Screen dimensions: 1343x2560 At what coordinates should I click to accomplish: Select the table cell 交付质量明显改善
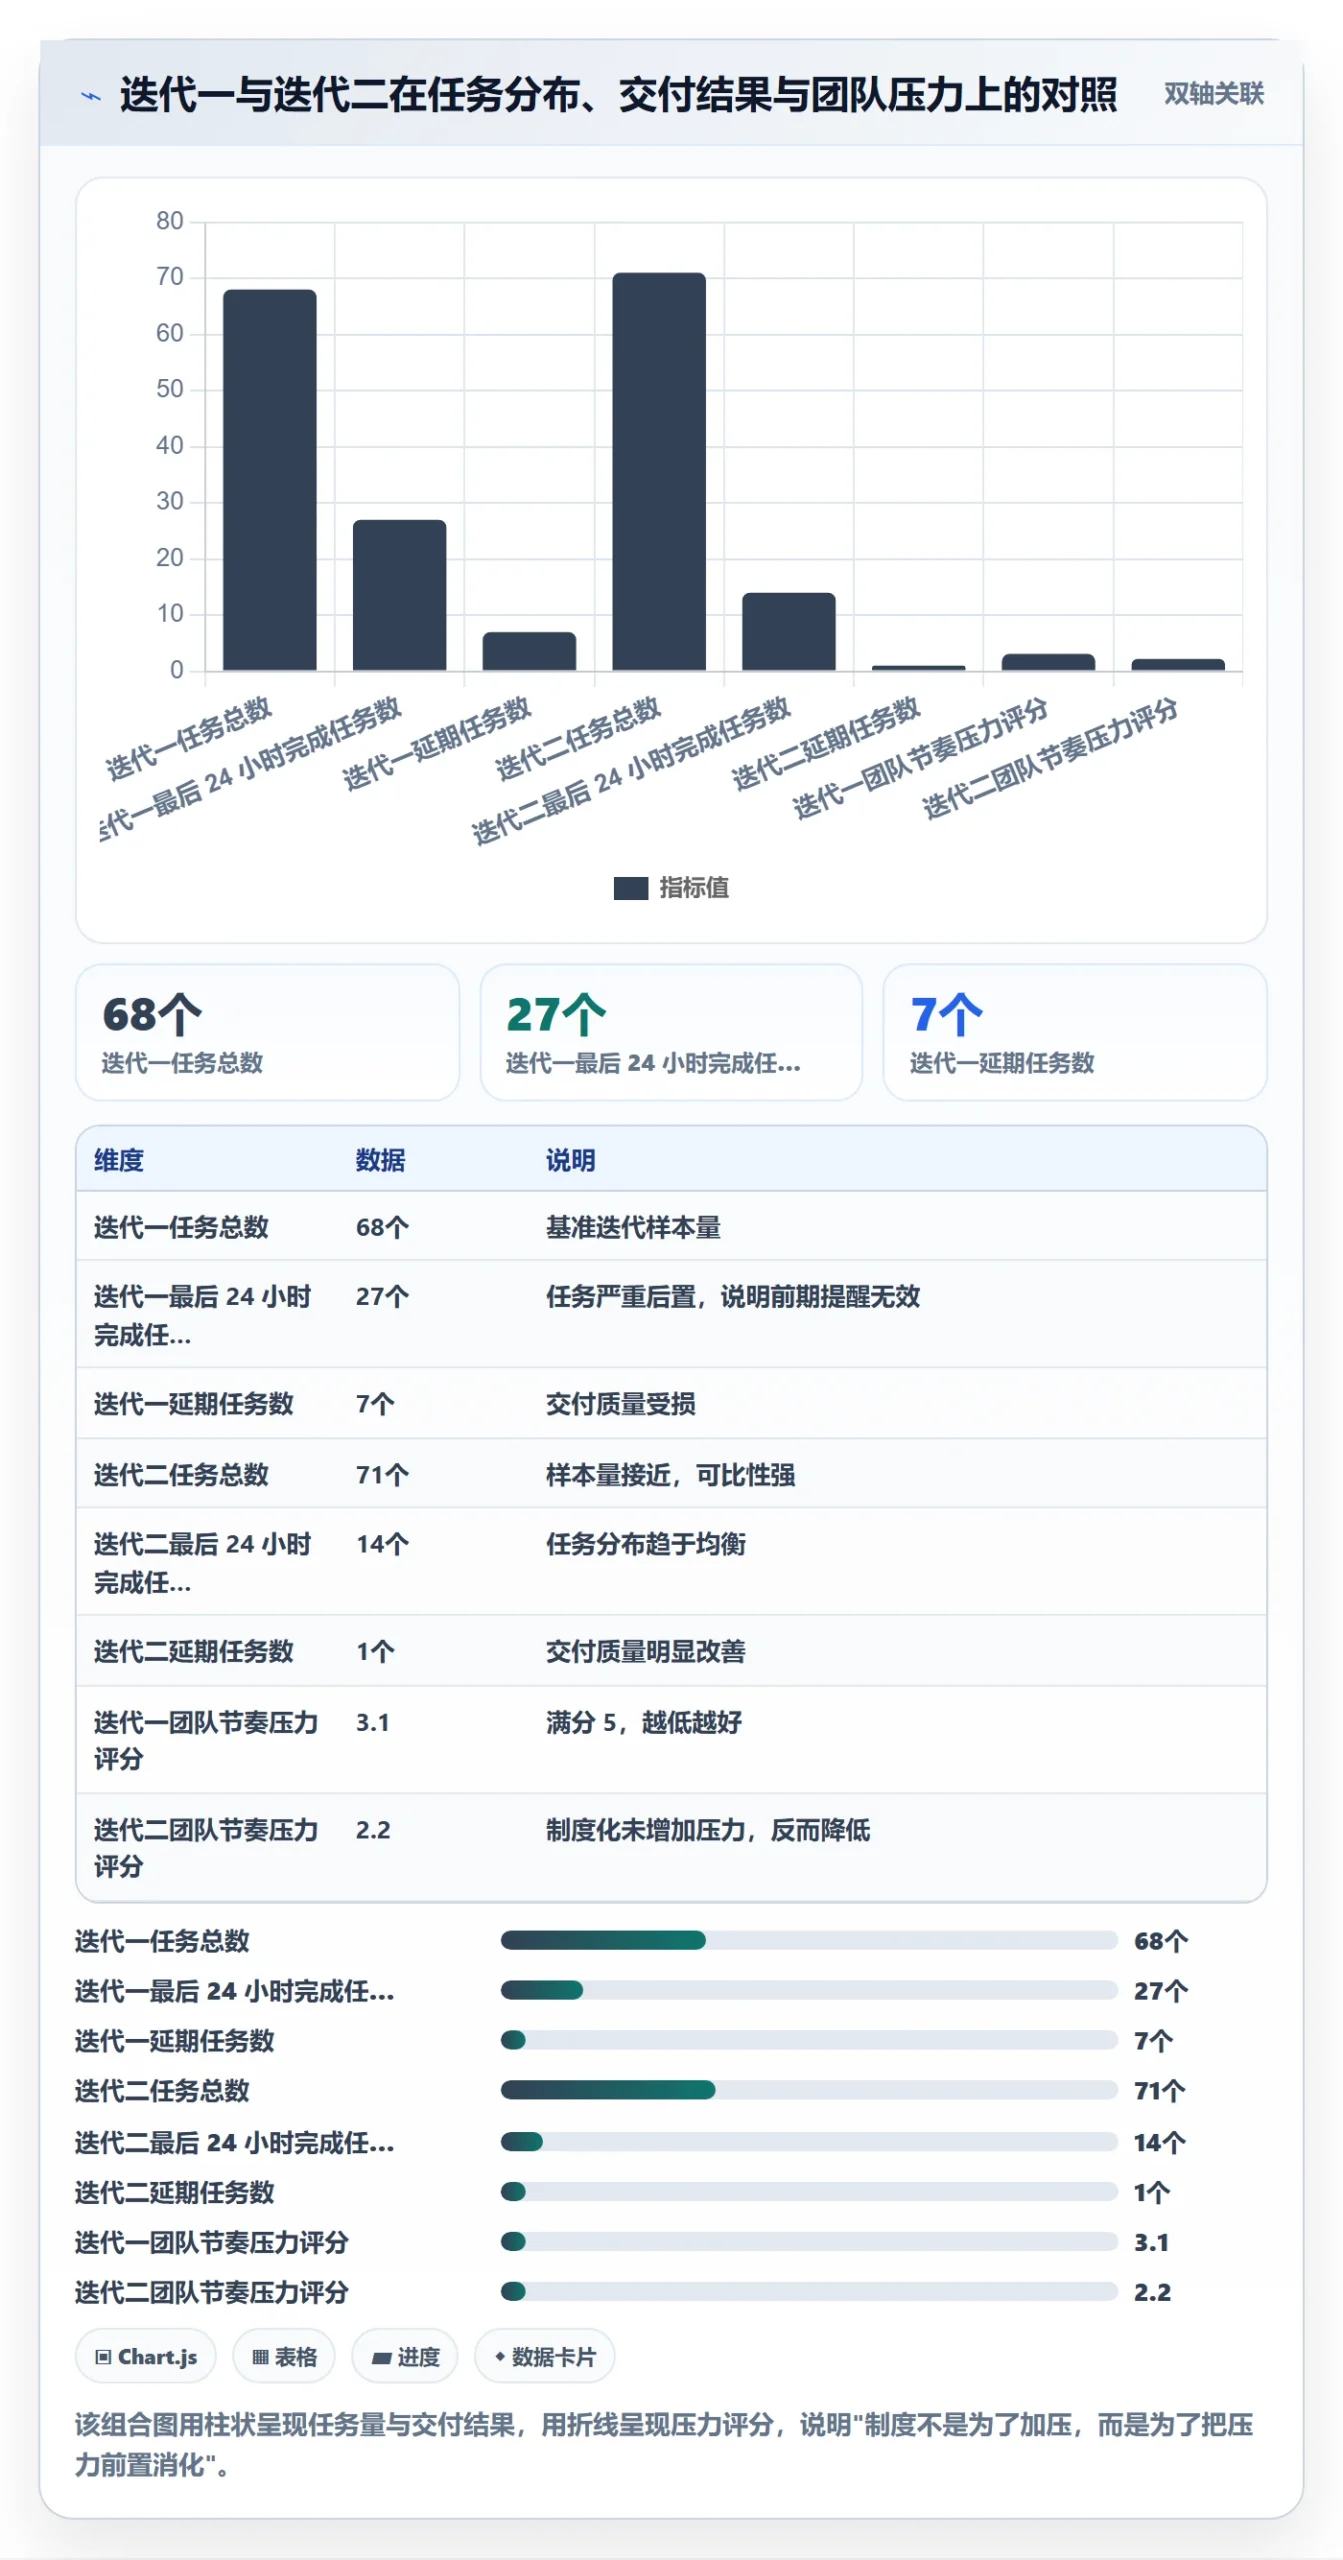pyautogui.click(x=646, y=1651)
